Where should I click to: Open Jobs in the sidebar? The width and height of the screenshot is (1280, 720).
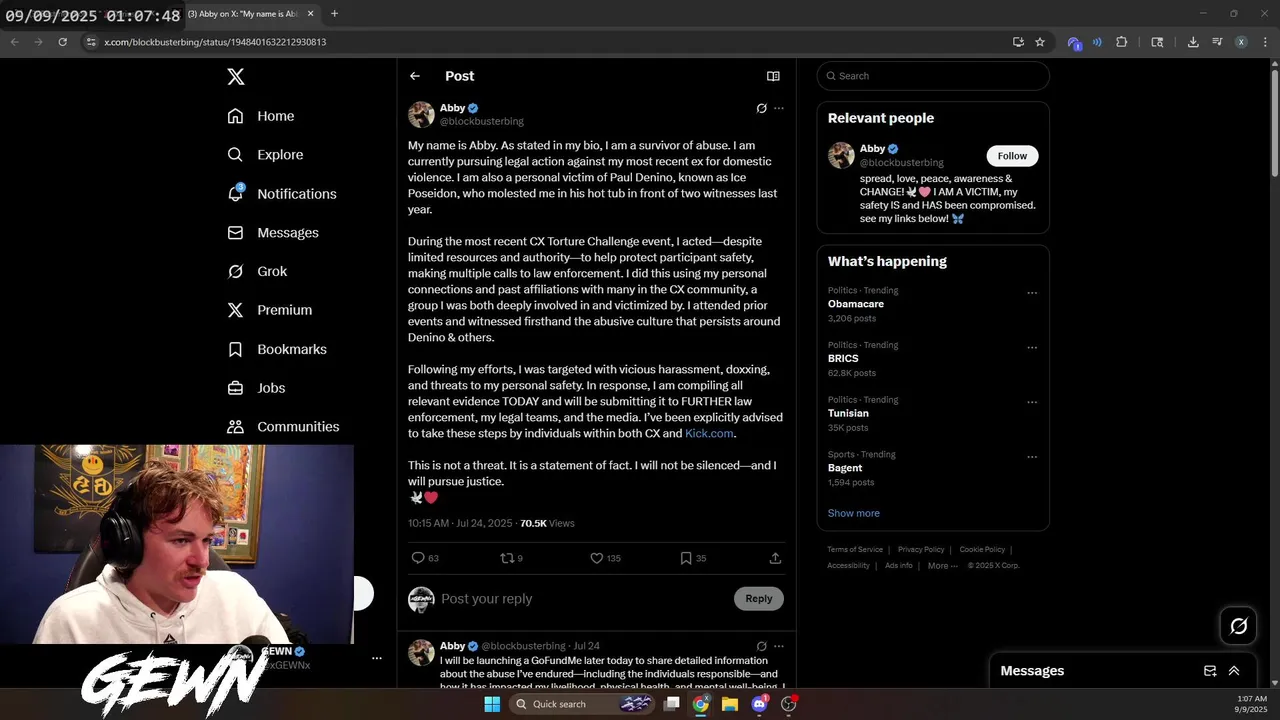(256, 388)
